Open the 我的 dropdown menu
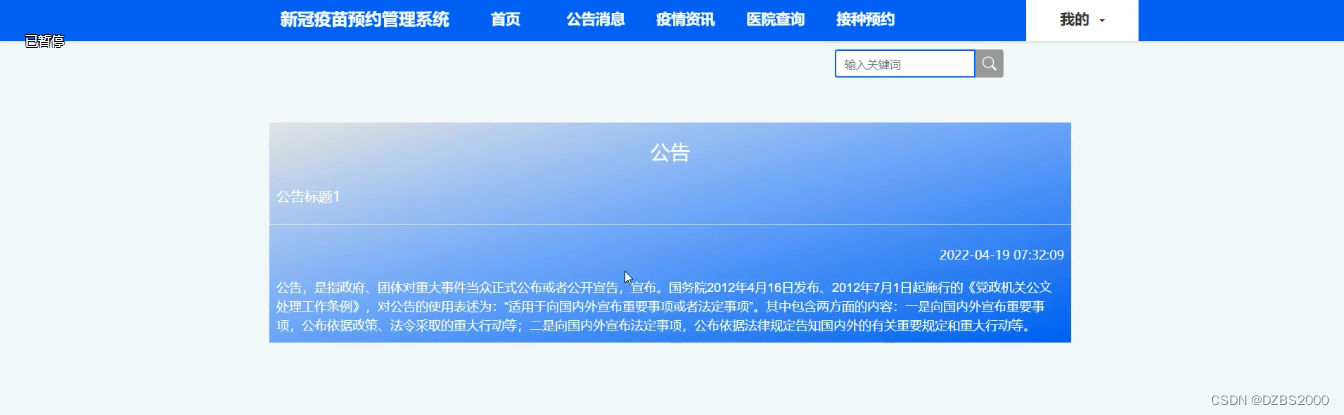This screenshot has height=415, width=1344. (1082, 20)
